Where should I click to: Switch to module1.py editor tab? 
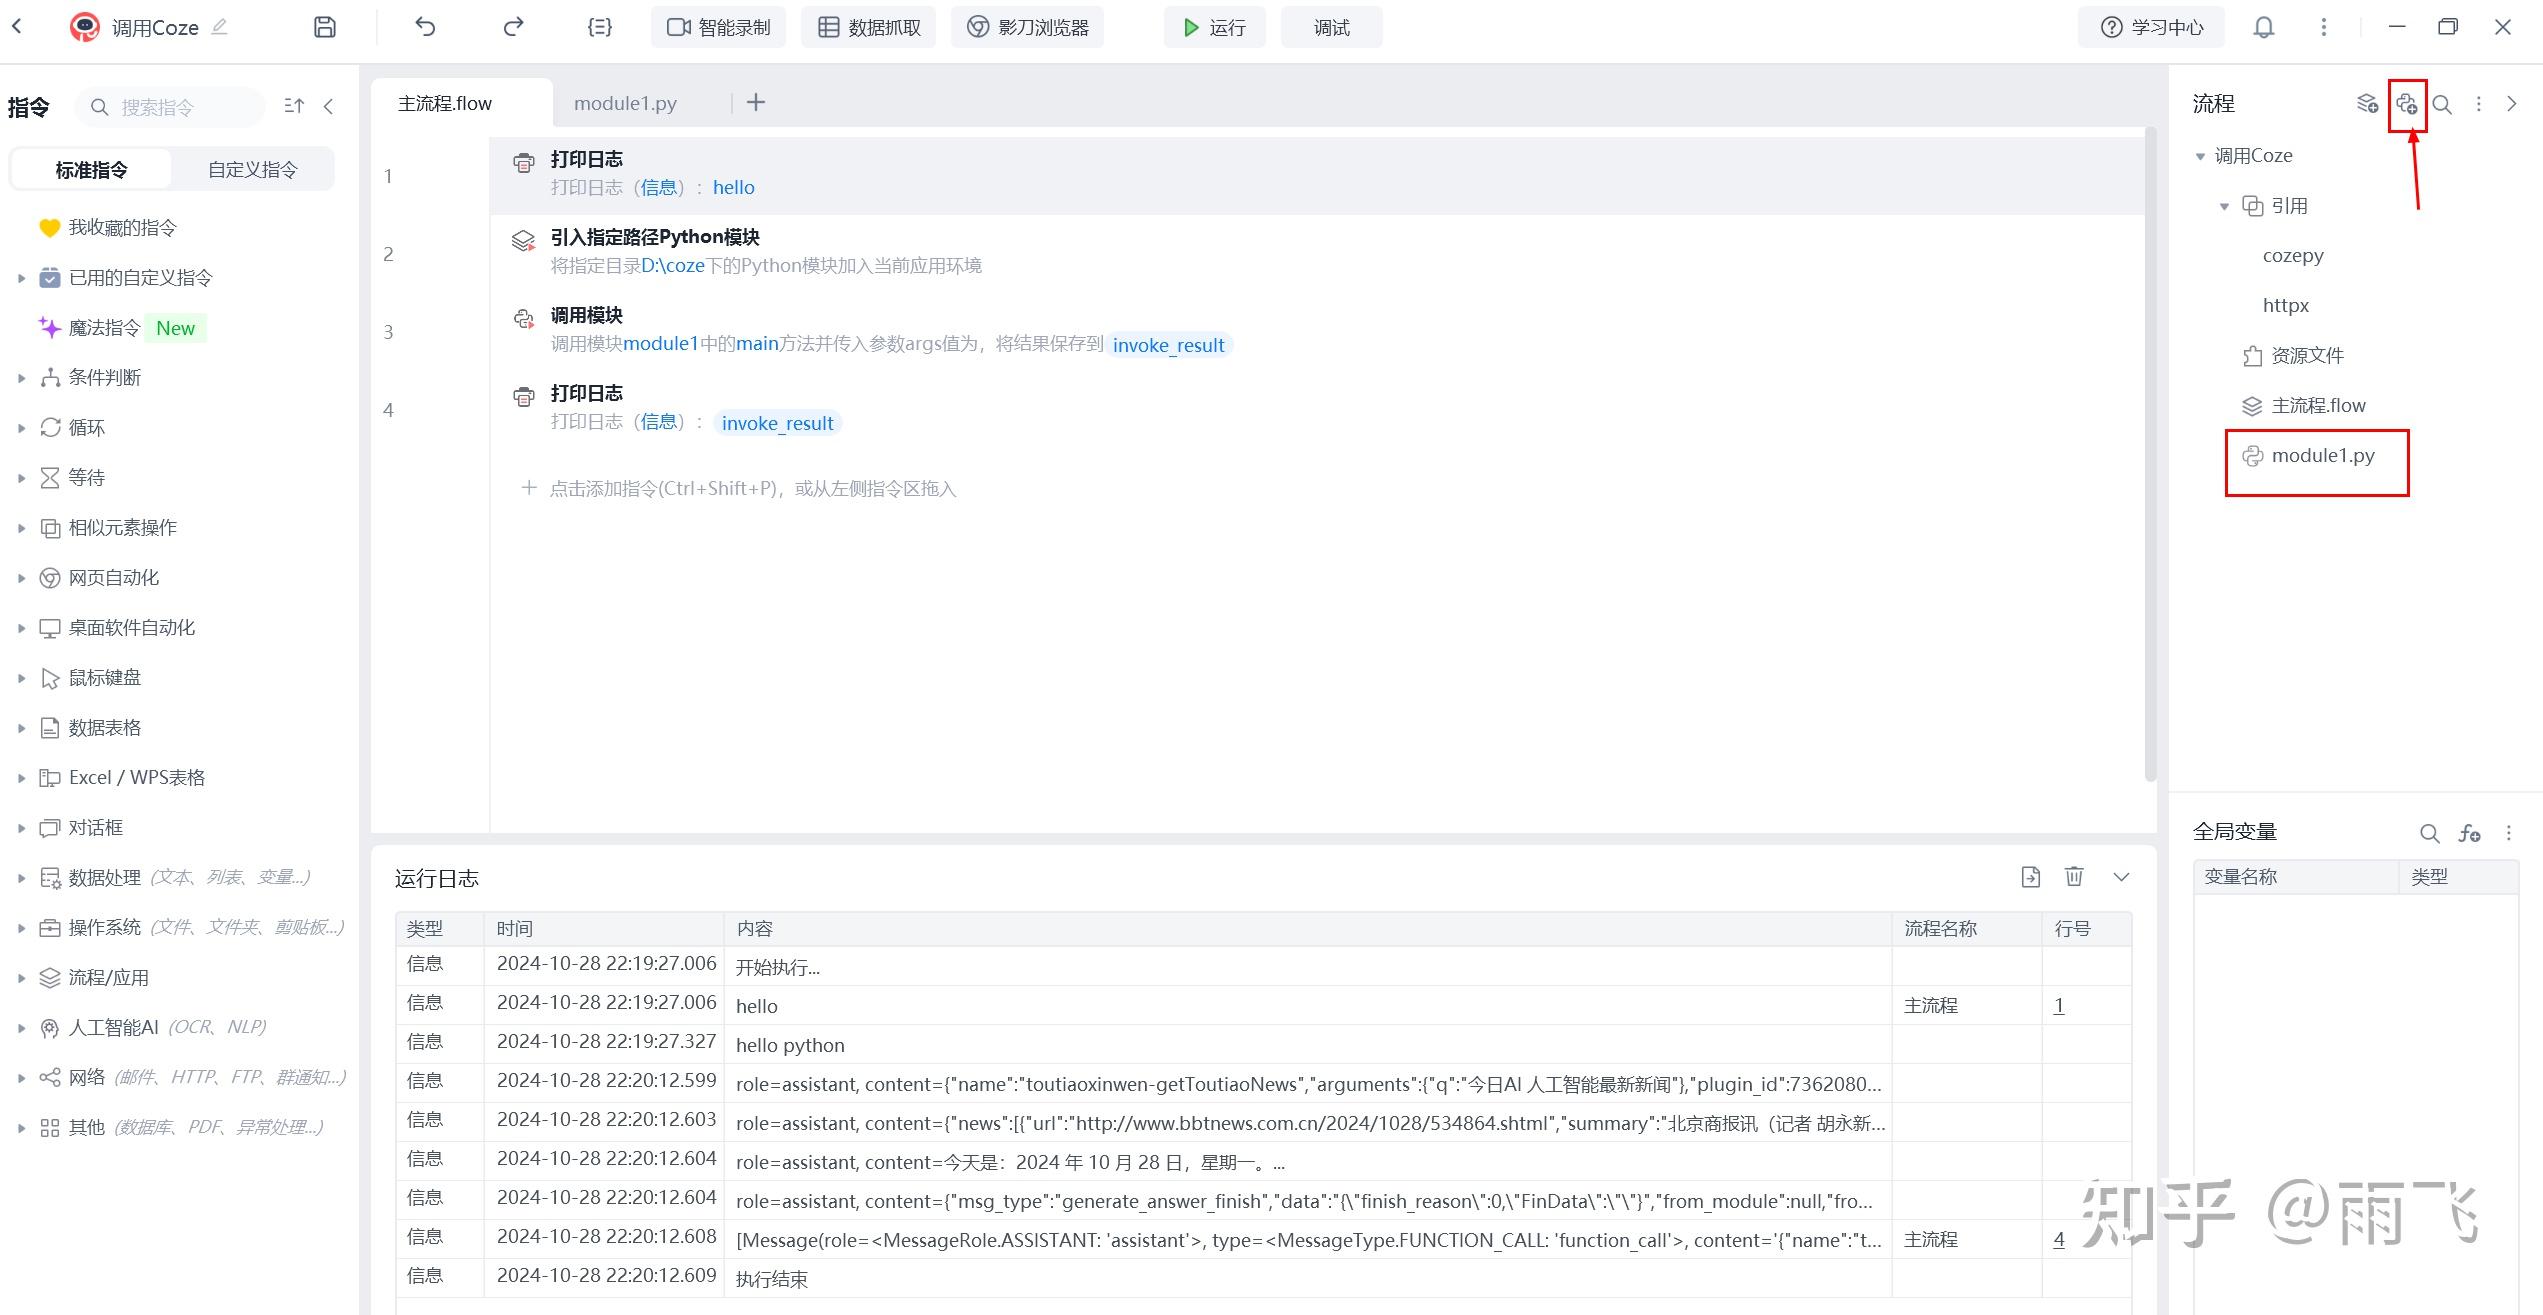click(x=625, y=103)
